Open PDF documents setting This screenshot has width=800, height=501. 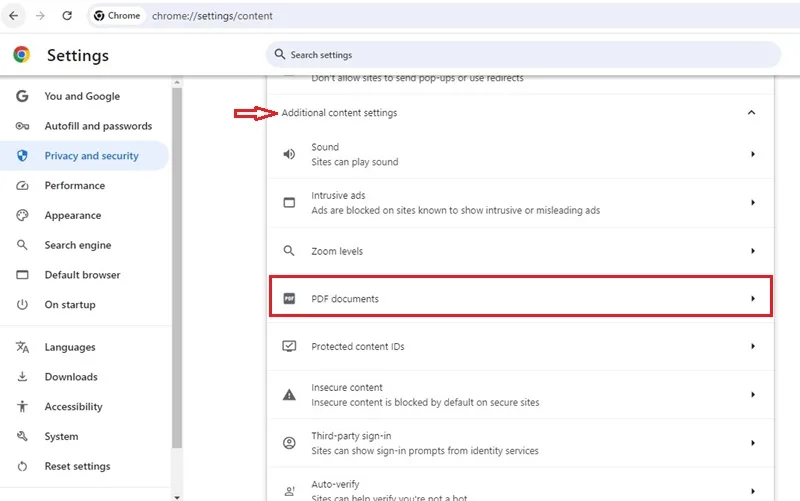[x=520, y=296]
